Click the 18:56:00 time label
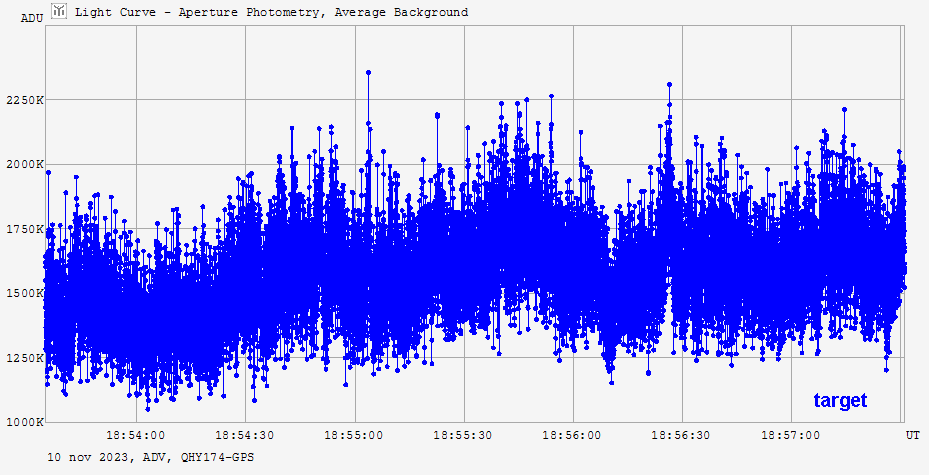The image size is (929, 475). click(x=572, y=435)
